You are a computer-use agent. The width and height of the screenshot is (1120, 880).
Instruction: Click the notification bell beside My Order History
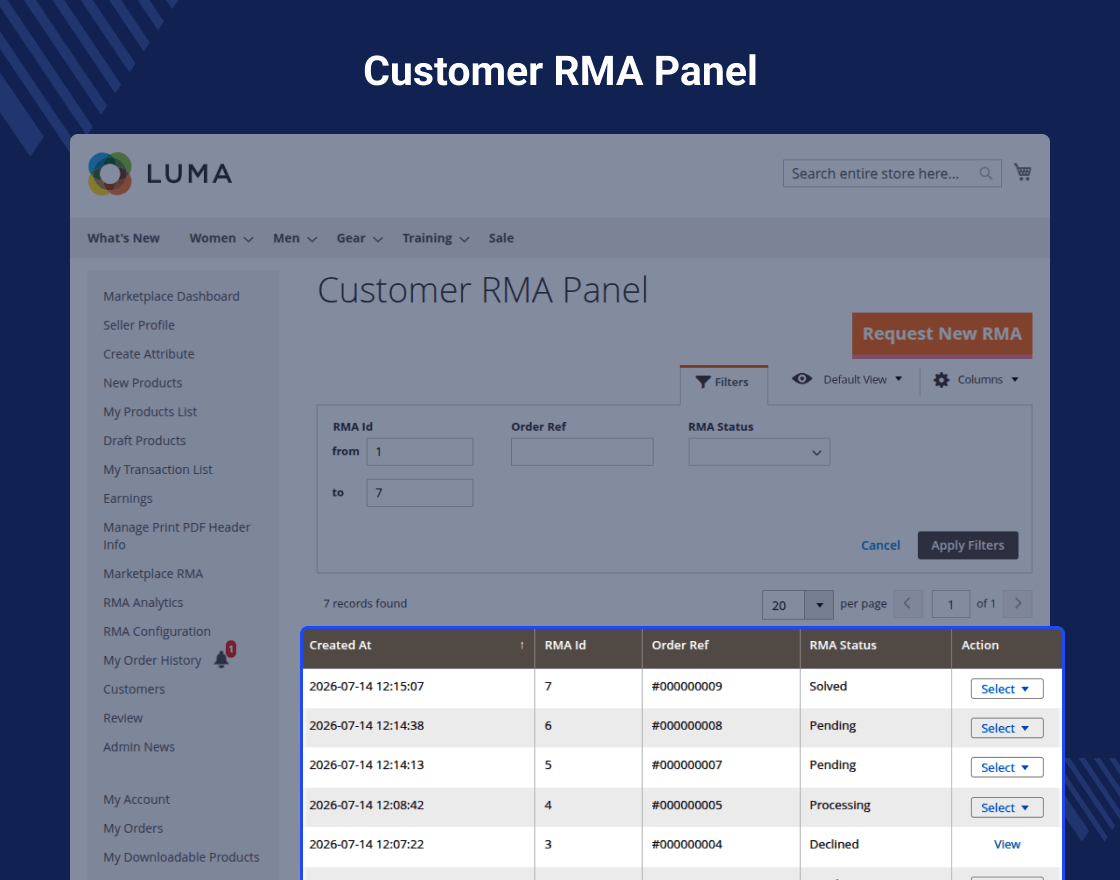point(222,659)
